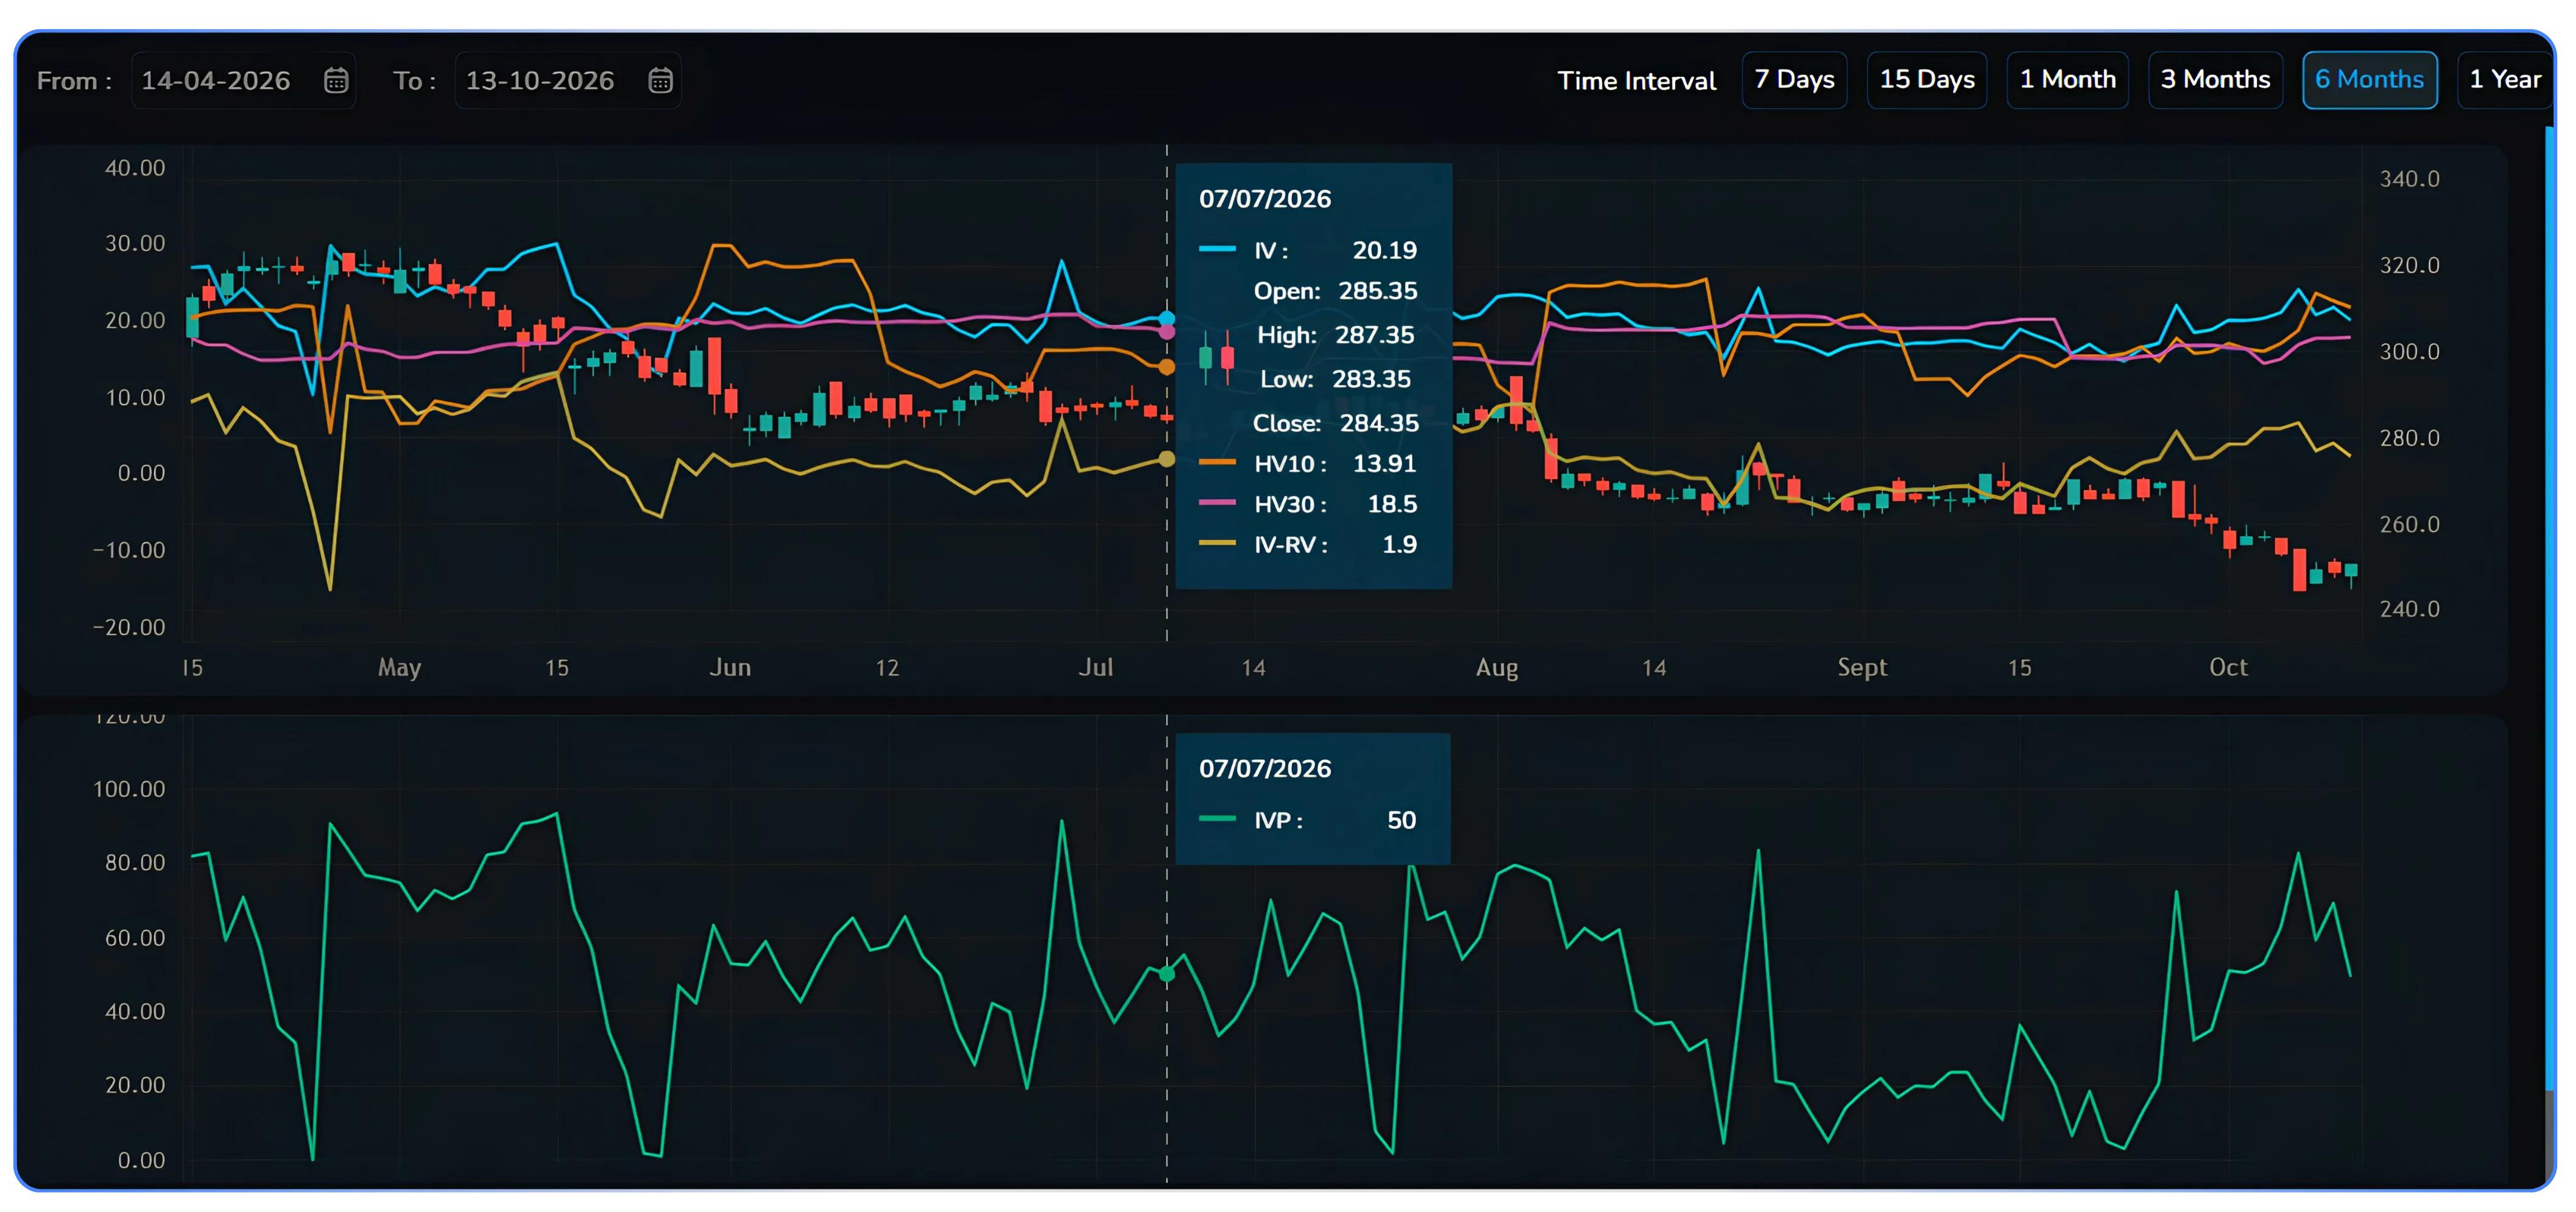Click the From date field 14-04-2026
The height and width of the screenshot is (1212, 2576).
(243, 80)
